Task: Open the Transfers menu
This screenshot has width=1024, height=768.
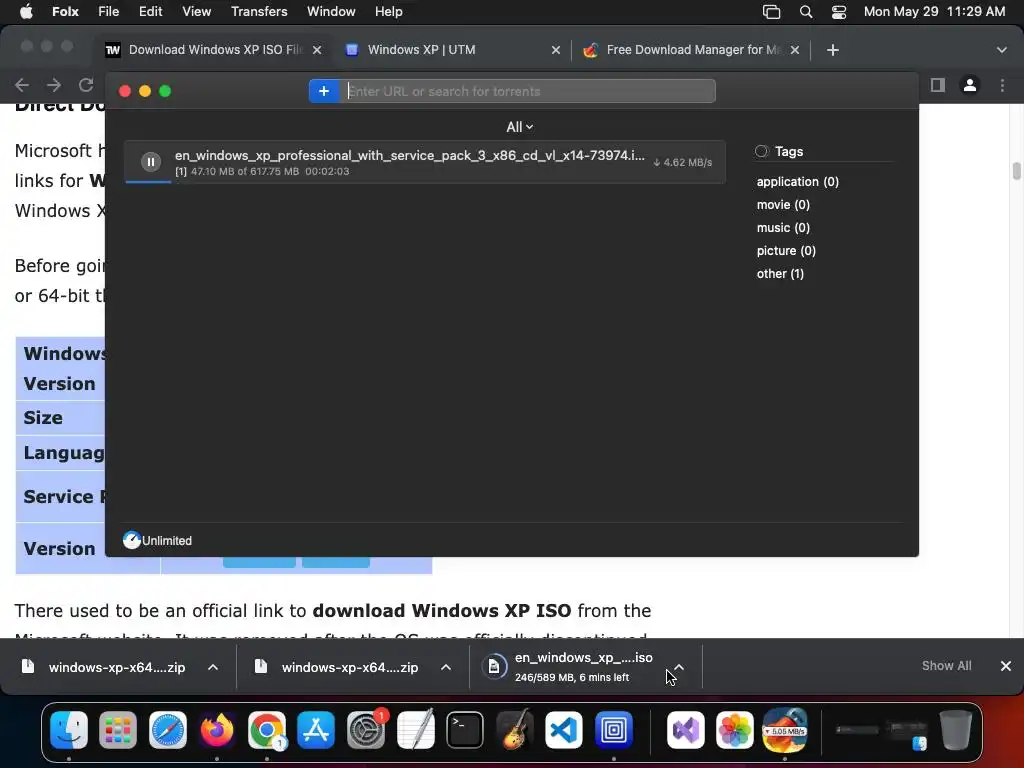Action: pyautogui.click(x=259, y=11)
